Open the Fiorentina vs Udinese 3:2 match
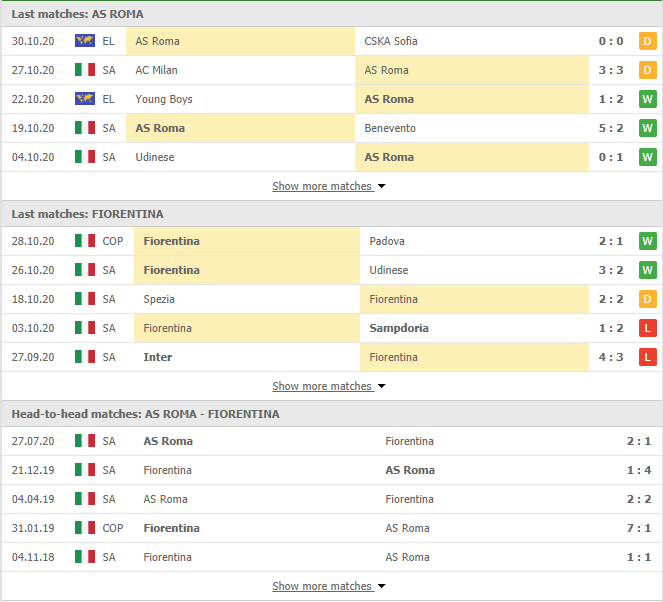The image size is (663, 602). click(332, 270)
